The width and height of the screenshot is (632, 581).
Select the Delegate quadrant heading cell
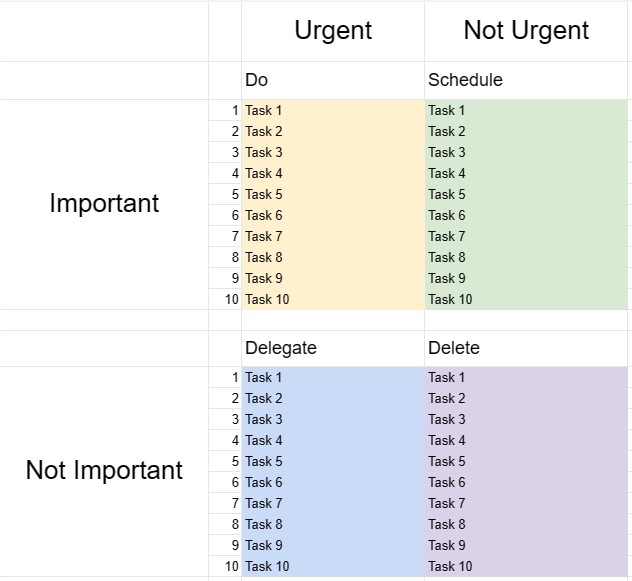click(x=281, y=348)
